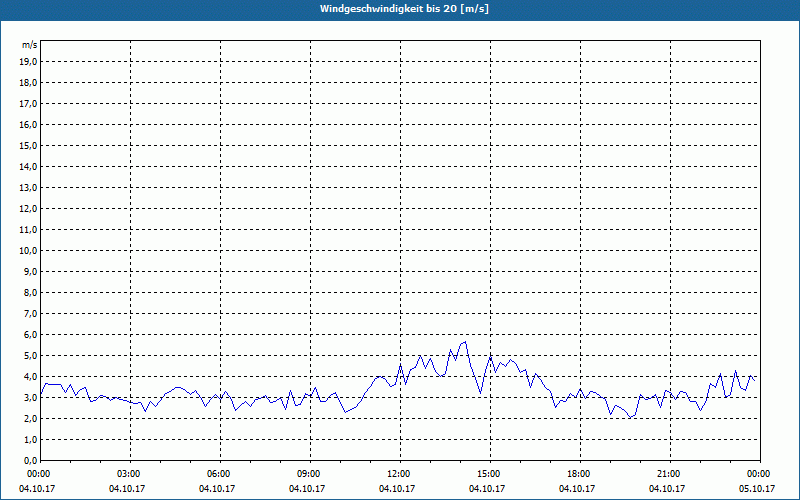Select the 04.10.17 date under 18:00
The width and height of the screenshot is (800, 500).
click(577, 489)
